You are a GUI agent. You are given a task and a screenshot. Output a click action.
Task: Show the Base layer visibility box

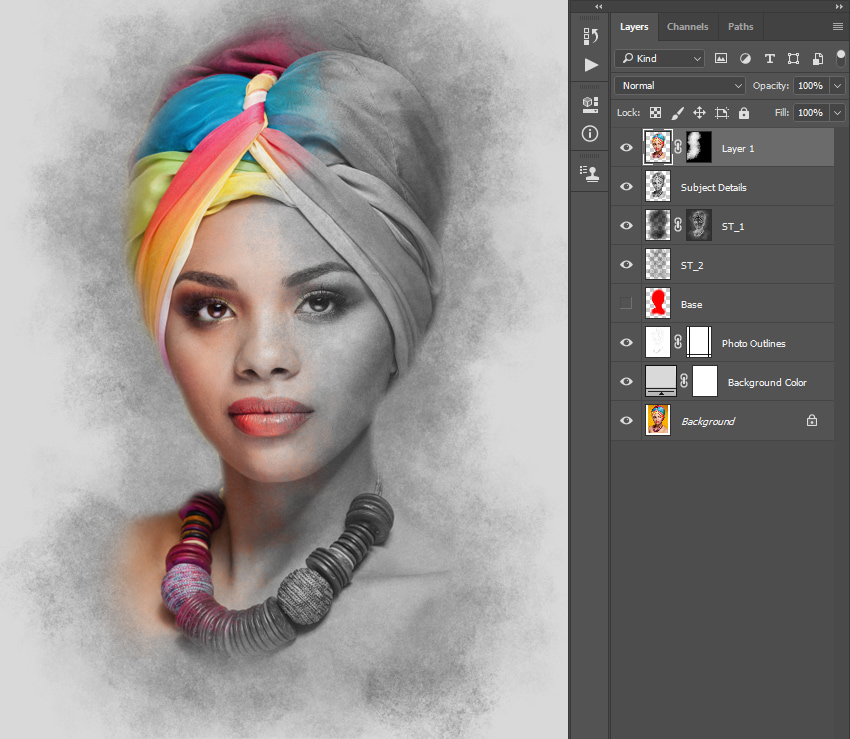tap(626, 303)
